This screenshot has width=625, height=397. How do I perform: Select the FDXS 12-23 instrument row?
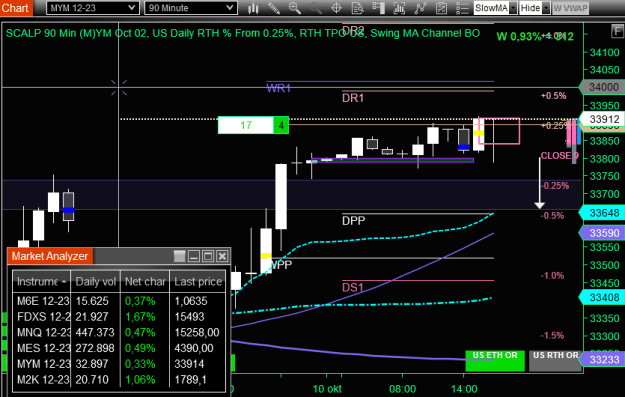[x=119, y=316]
